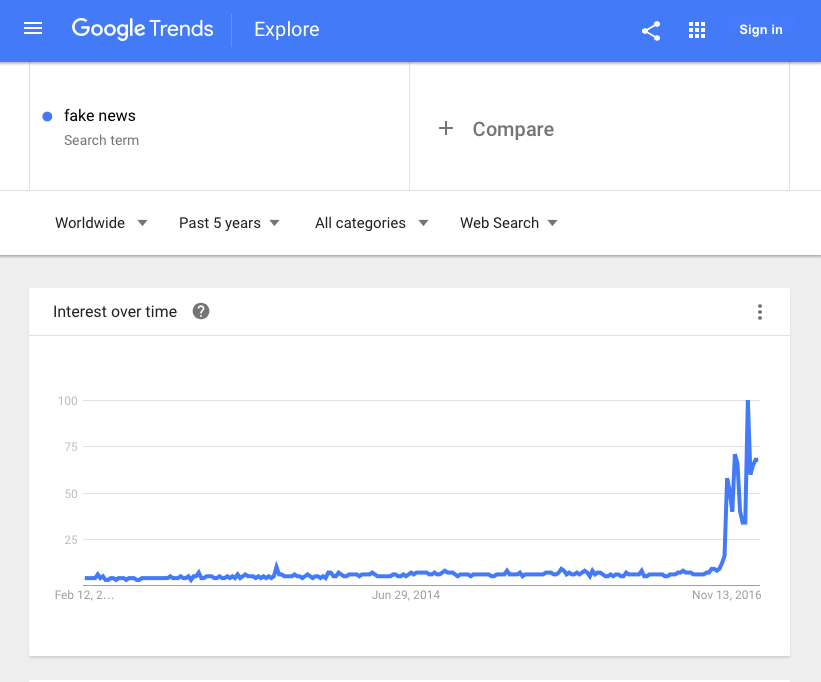Click the Jun 29, 2014 axis label
Screen dimensions: 821x682
pyautogui.click(x=405, y=595)
